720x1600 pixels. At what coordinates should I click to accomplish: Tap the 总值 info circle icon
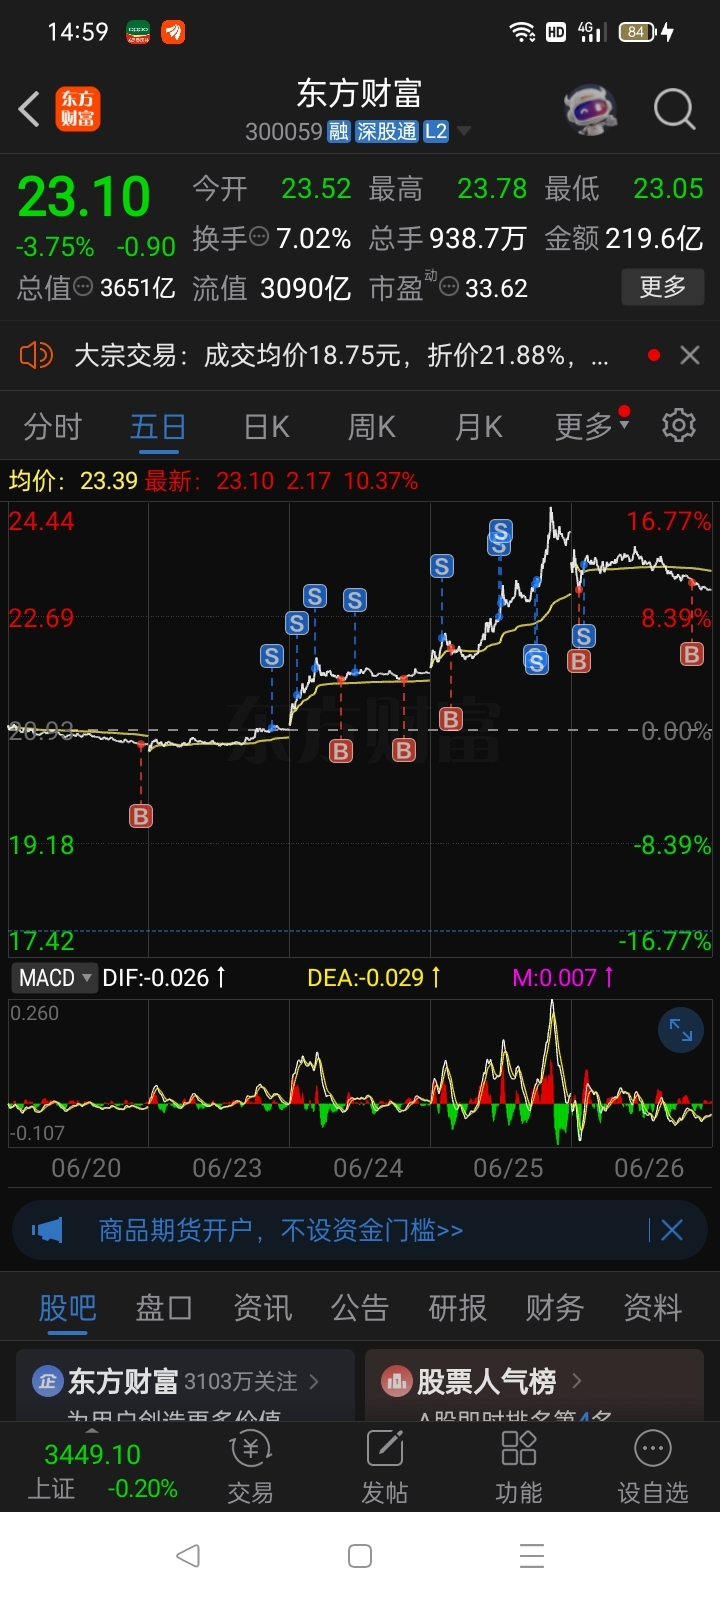click(x=84, y=288)
